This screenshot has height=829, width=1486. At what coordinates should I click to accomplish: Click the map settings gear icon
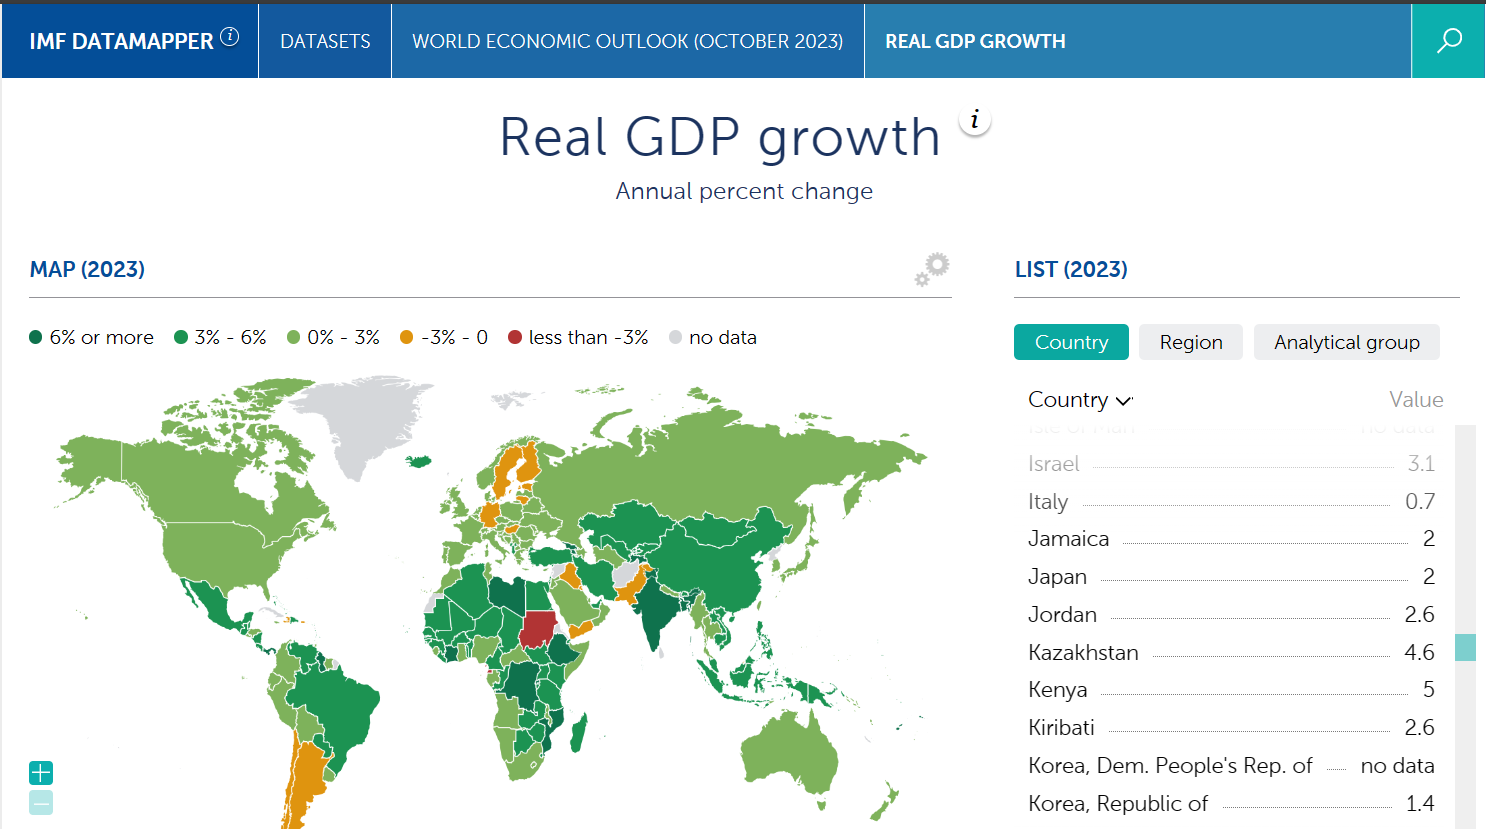pyautogui.click(x=932, y=269)
